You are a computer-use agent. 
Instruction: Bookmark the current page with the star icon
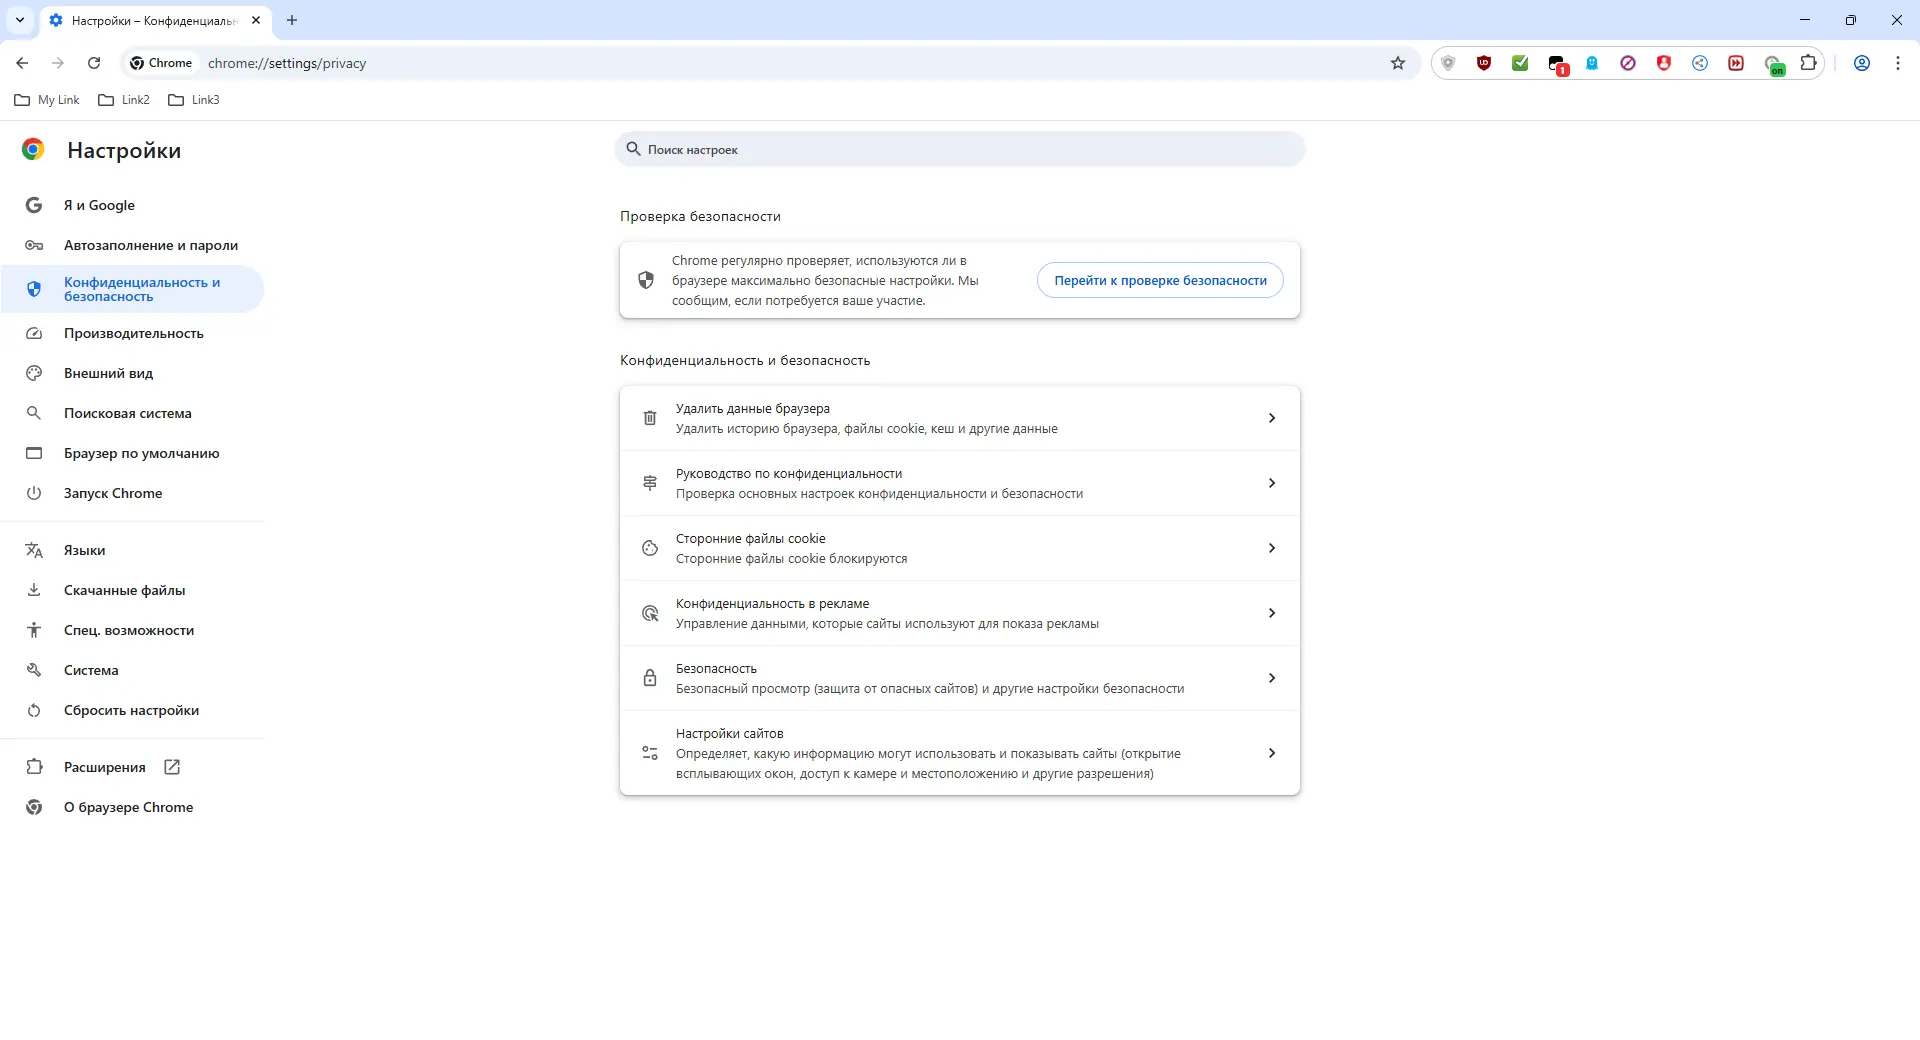[1397, 62]
